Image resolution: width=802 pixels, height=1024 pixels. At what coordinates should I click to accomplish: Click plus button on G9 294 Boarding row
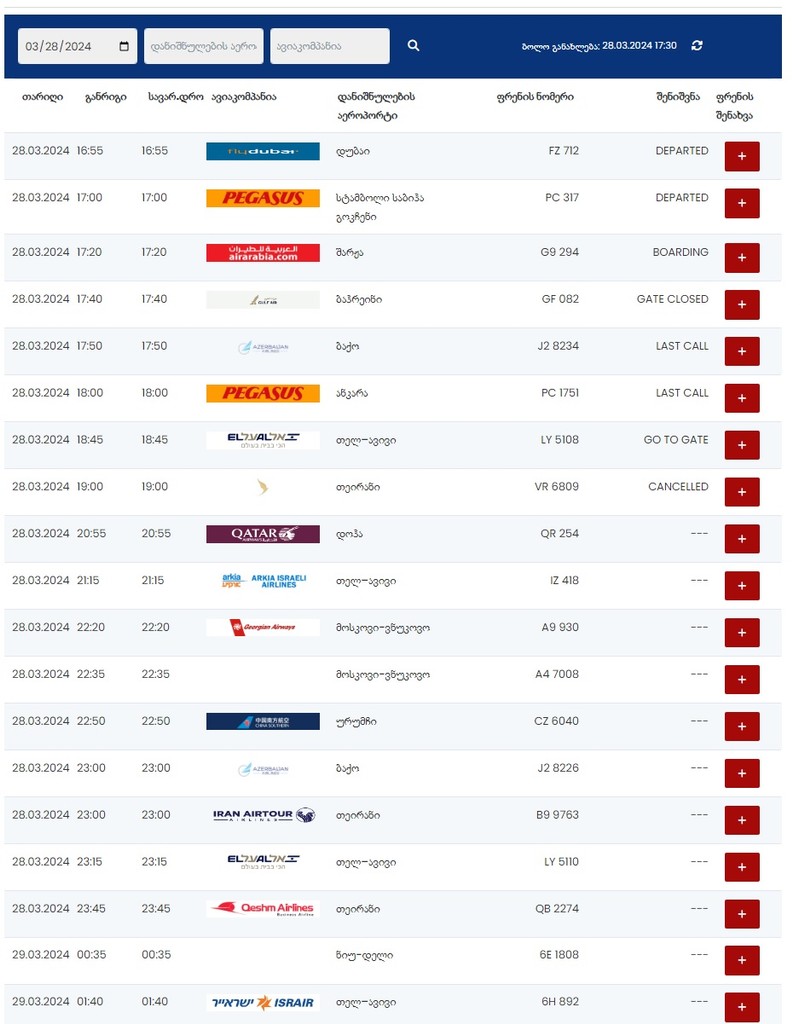[742, 258]
